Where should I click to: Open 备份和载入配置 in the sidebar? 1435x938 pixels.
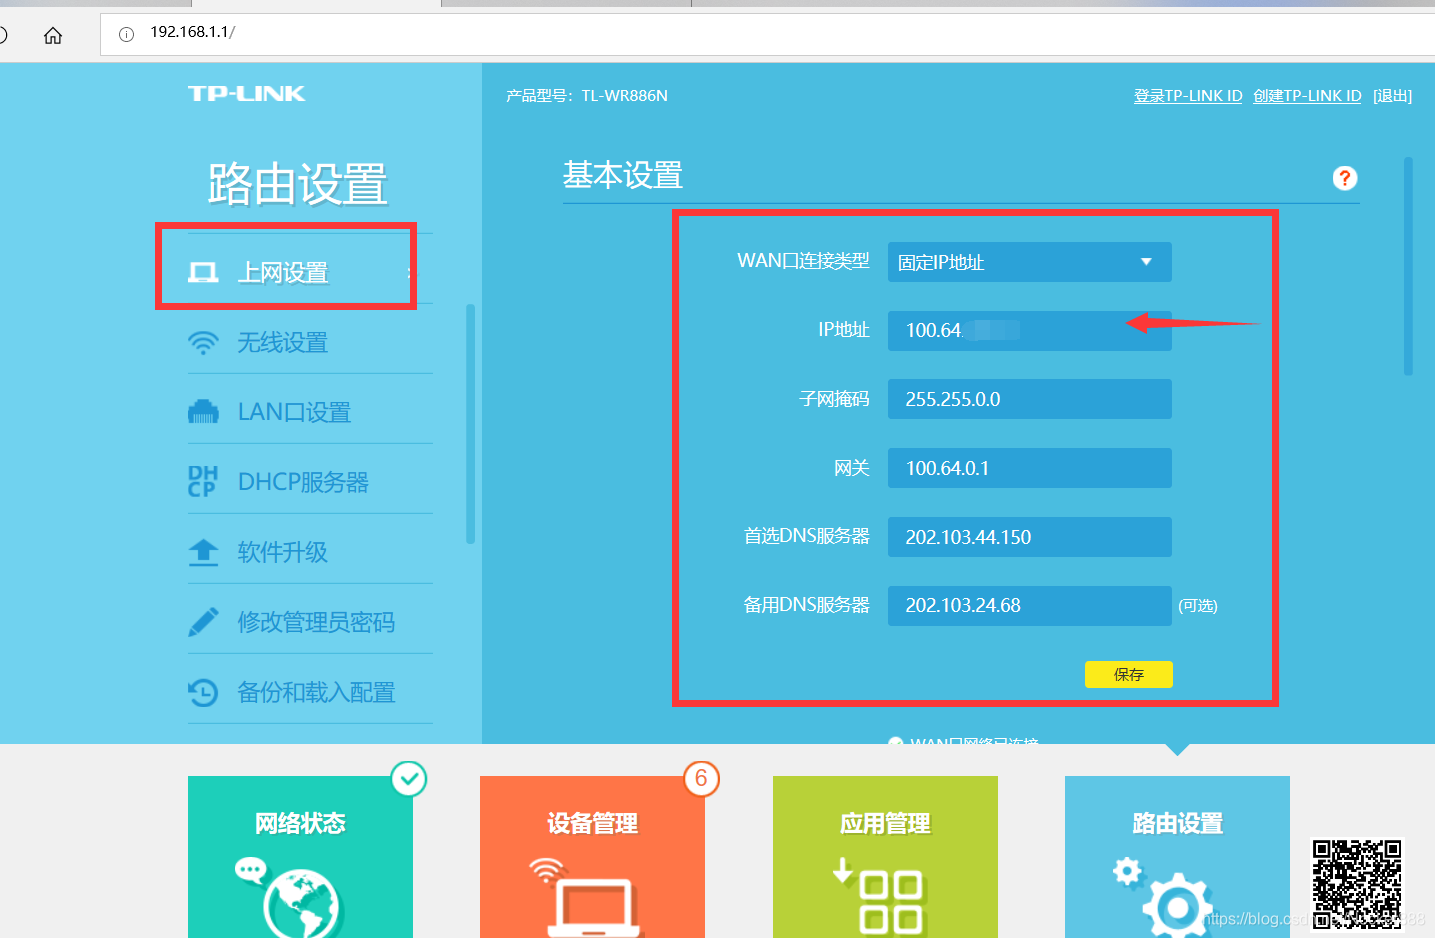pos(310,692)
